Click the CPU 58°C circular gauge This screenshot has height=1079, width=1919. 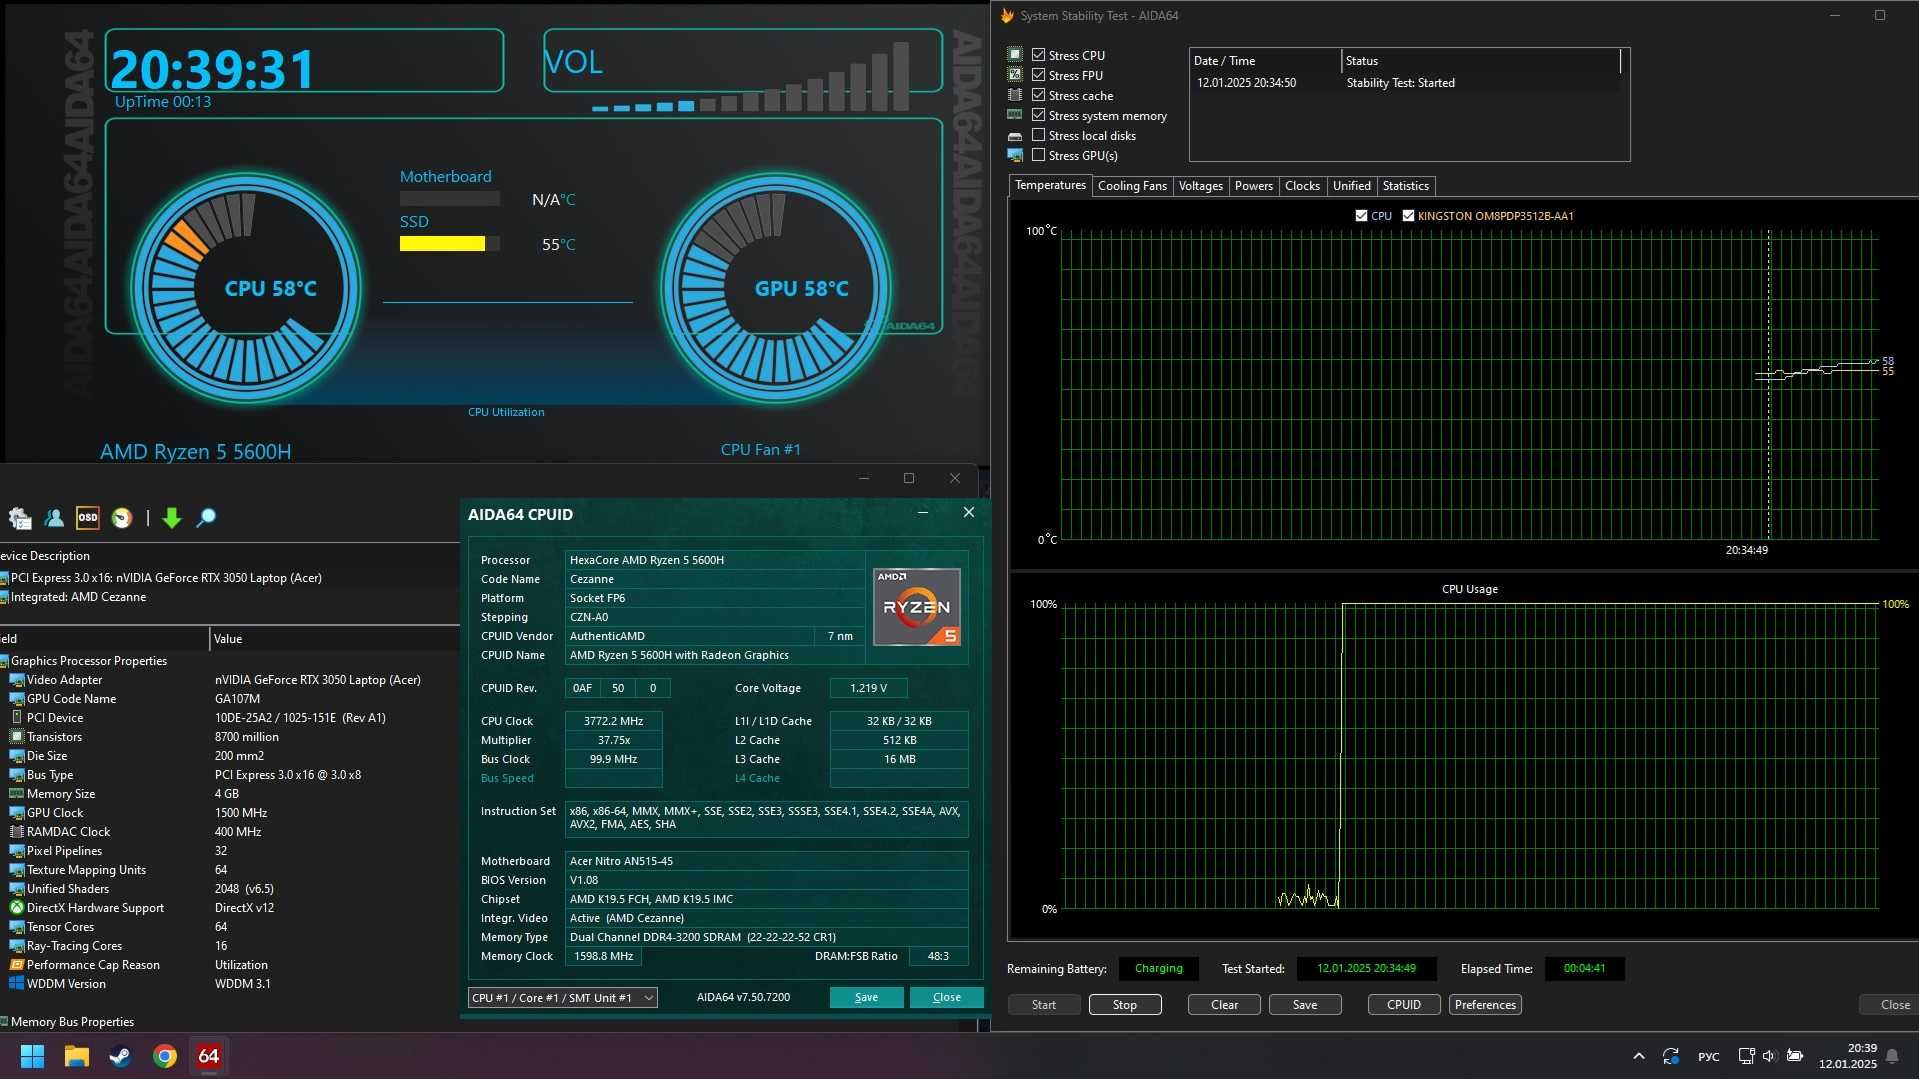point(246,288)
